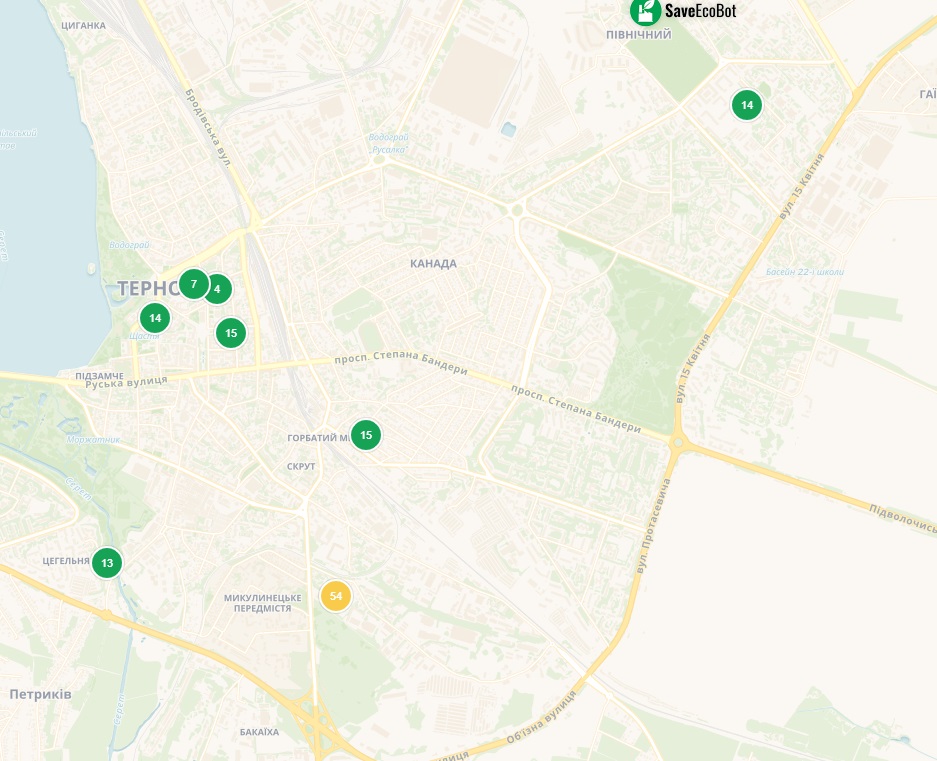Screen dimensions: 937x761
Task: Select the СКРУТ label on the map
Action: [x=301, y=466]
